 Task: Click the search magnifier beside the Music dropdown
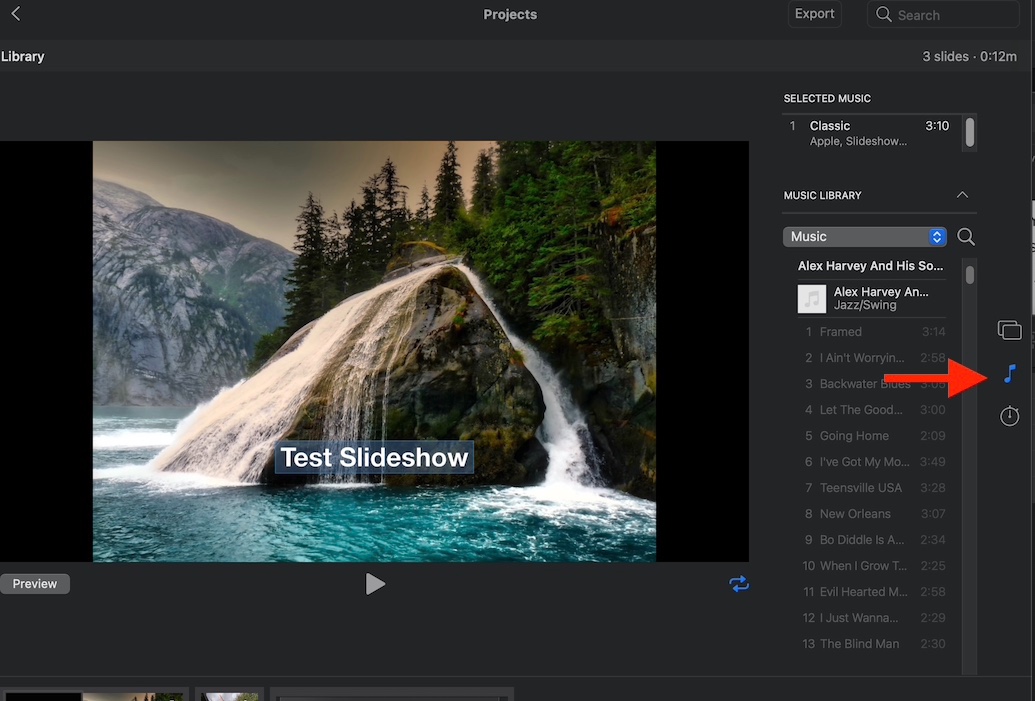(965, 236)
